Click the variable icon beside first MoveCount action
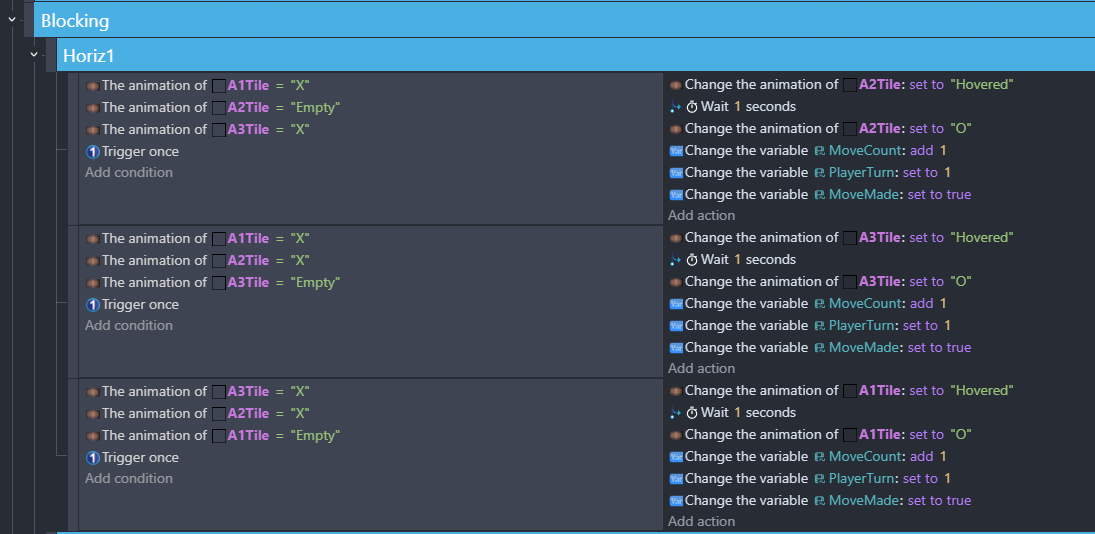The image size is (1095, 534). (x=675, y=151)
